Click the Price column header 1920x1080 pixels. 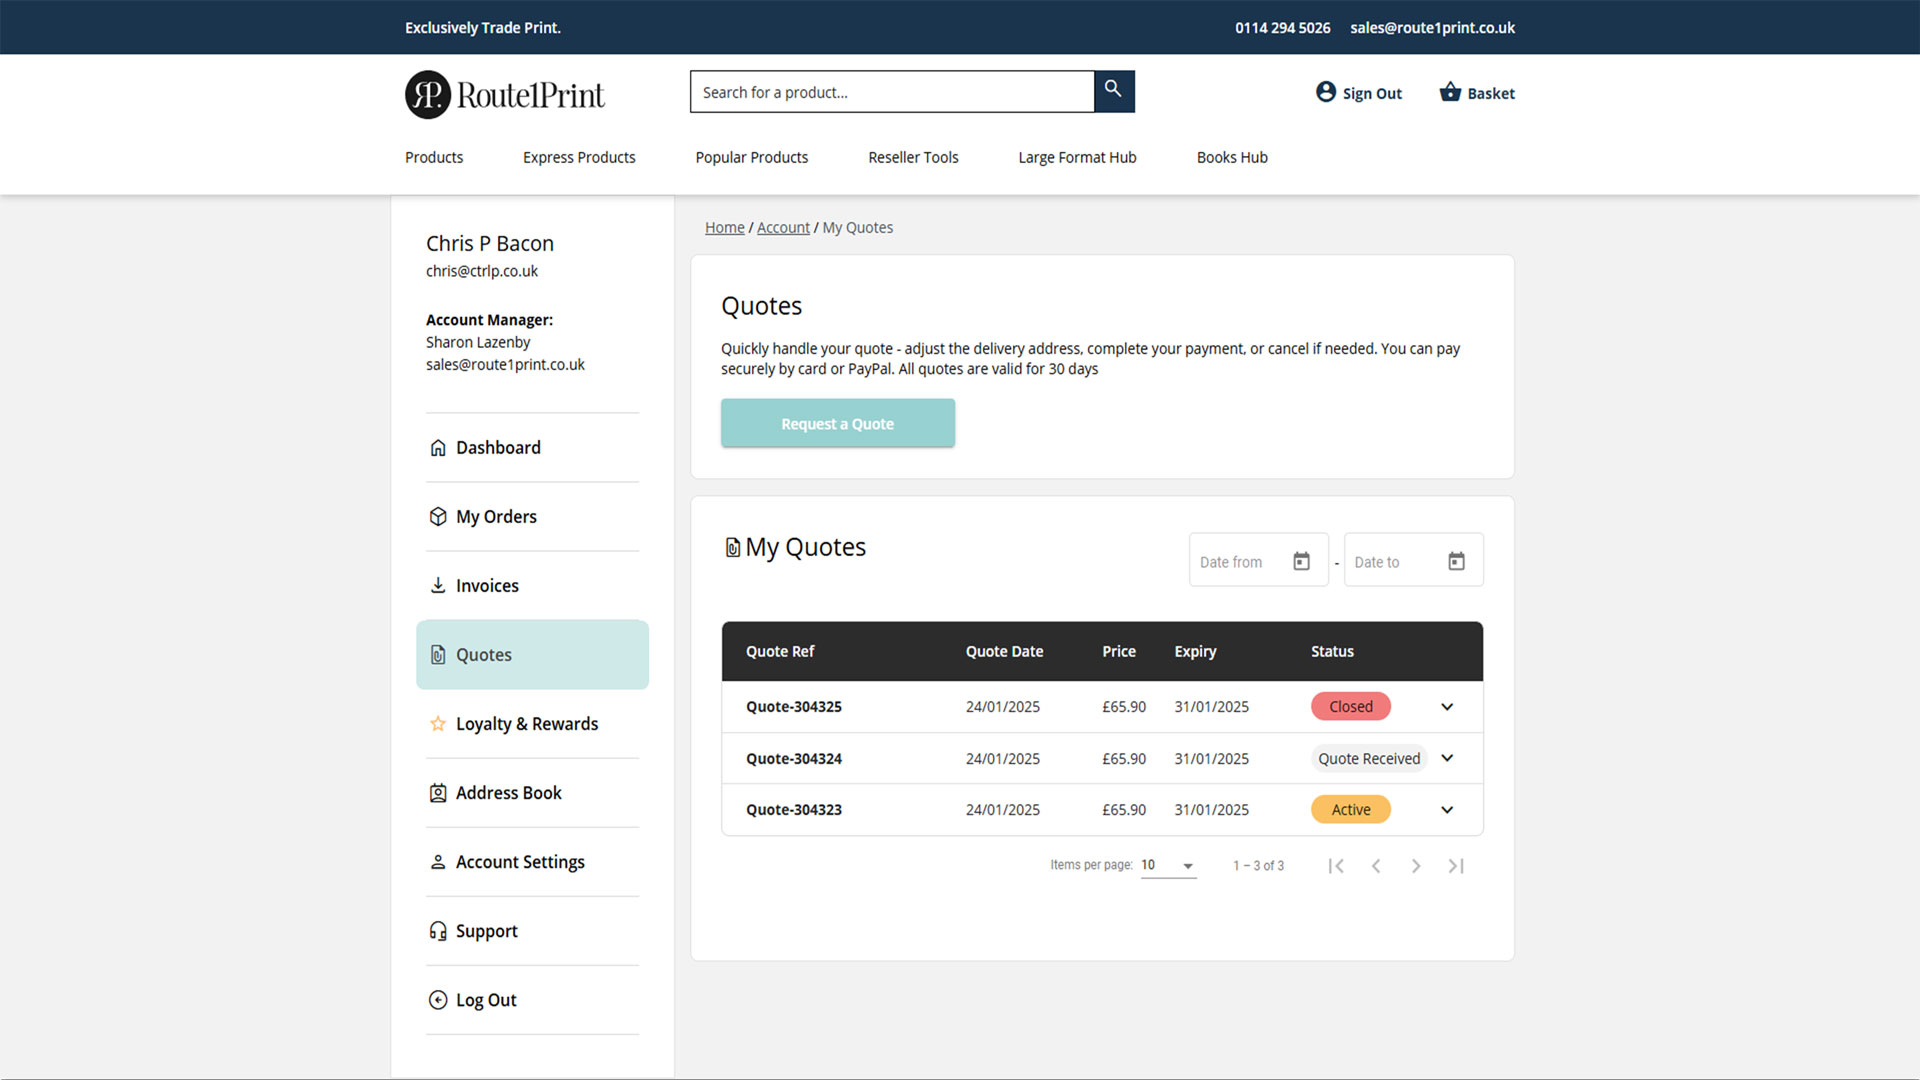(x=1118, y=651)
